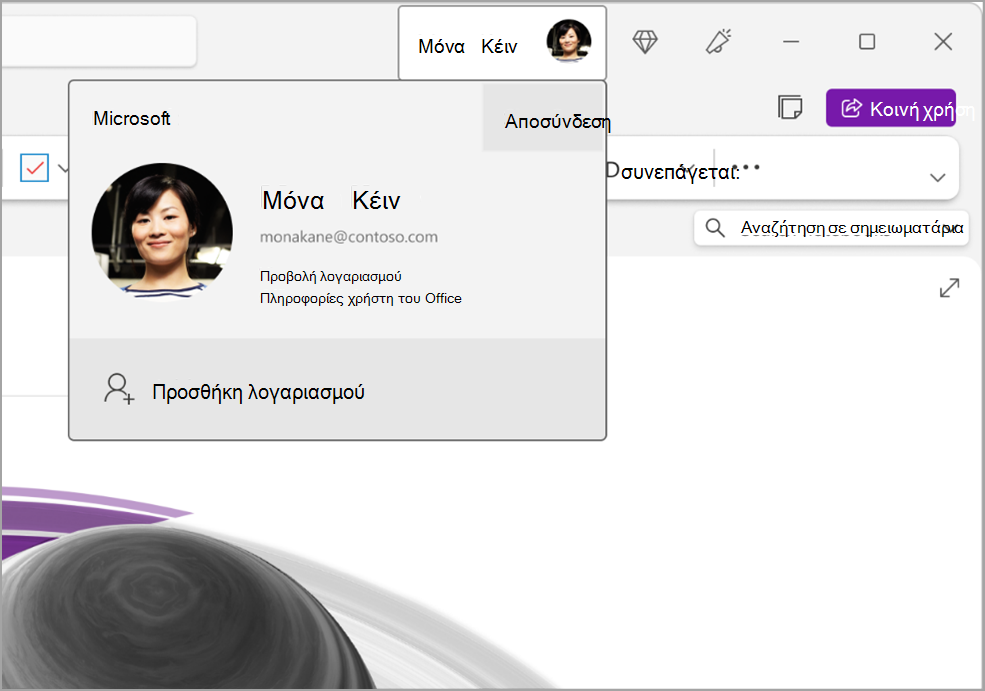Open the premium diamond icon
Image resolution: width=985 pixels, height=691 pixels.
pos(645,42)
